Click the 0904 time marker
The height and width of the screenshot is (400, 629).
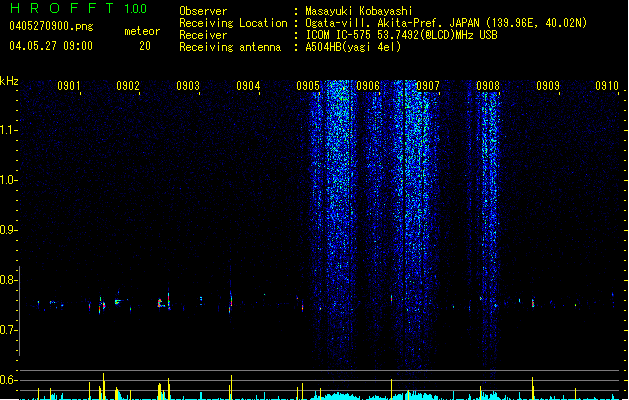click(x=248, y=85)
